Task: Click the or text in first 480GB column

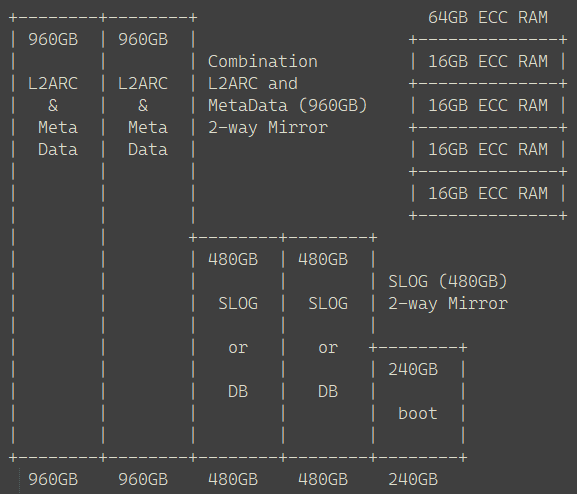Action: [238, 348]
